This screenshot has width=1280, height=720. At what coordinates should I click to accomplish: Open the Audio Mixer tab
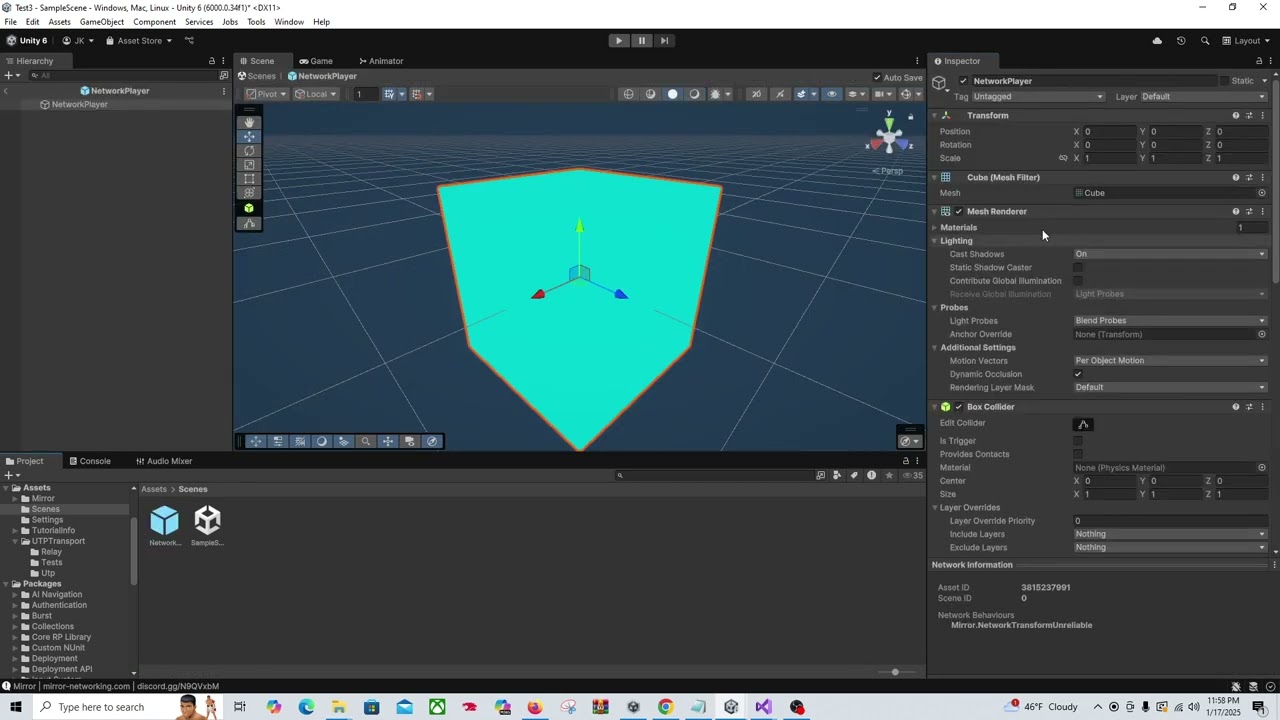click(163, 461)
